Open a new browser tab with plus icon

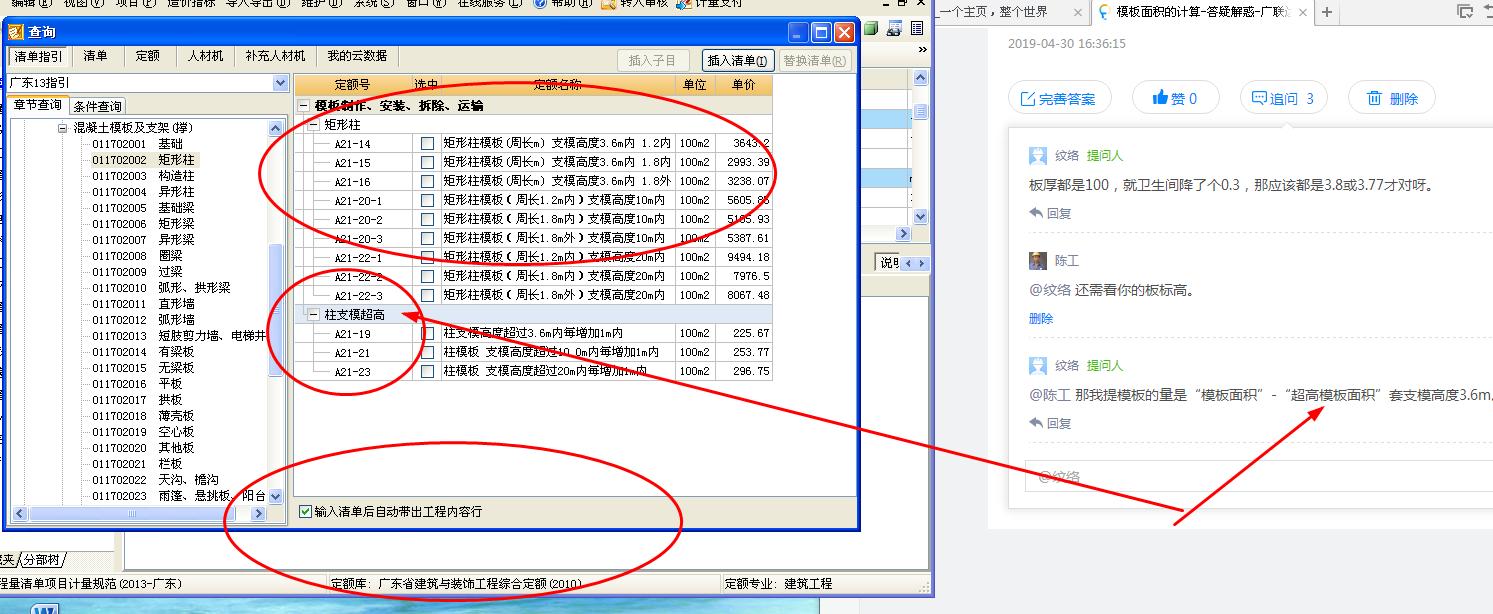(1327, 12)
